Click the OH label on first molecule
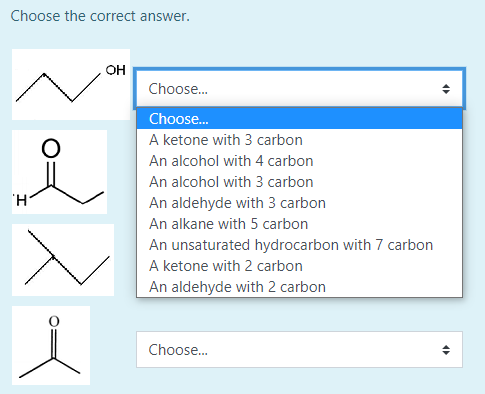 coord(116,70)
